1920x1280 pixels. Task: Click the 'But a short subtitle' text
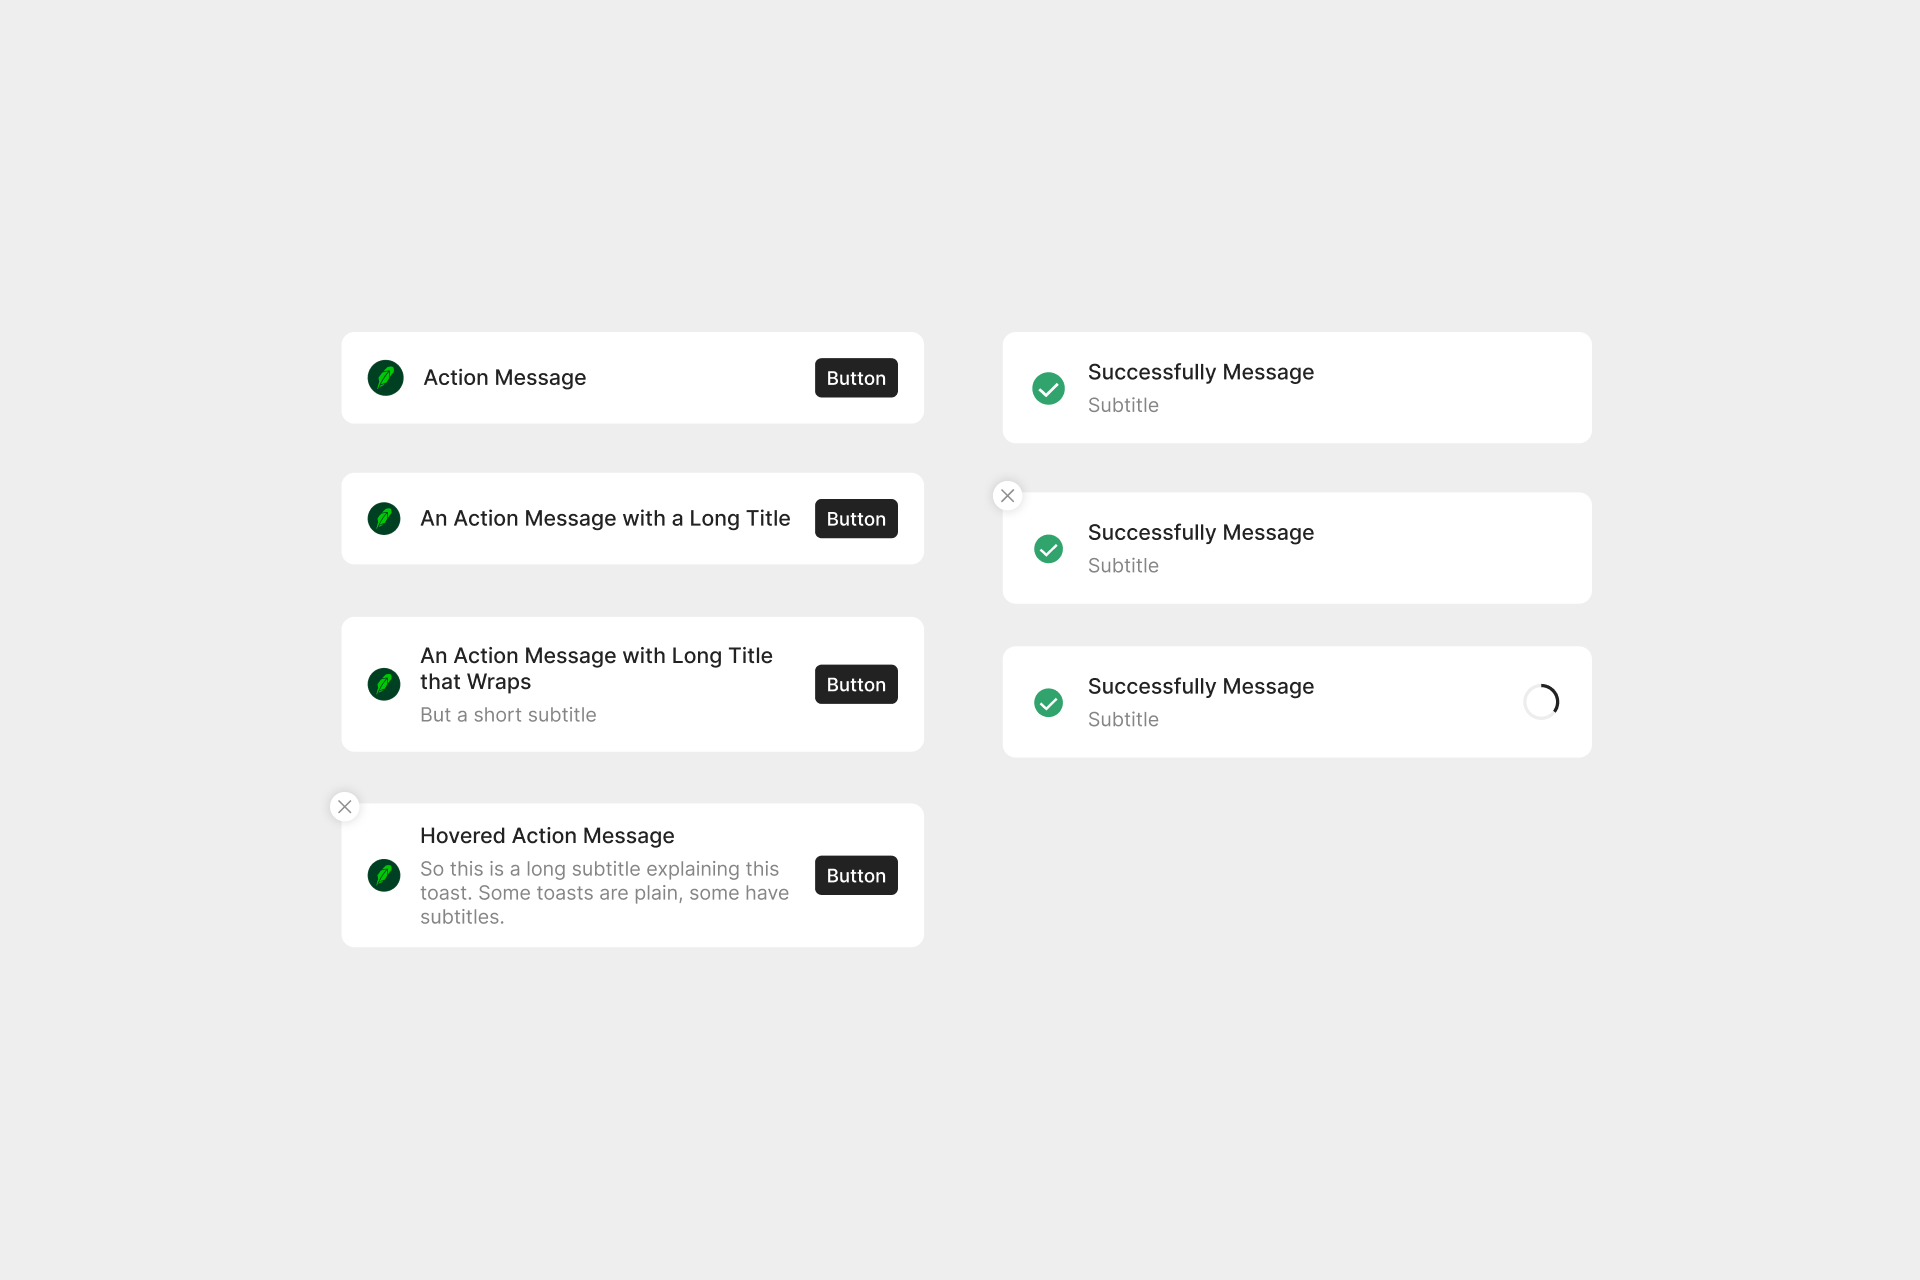[508, 715]
